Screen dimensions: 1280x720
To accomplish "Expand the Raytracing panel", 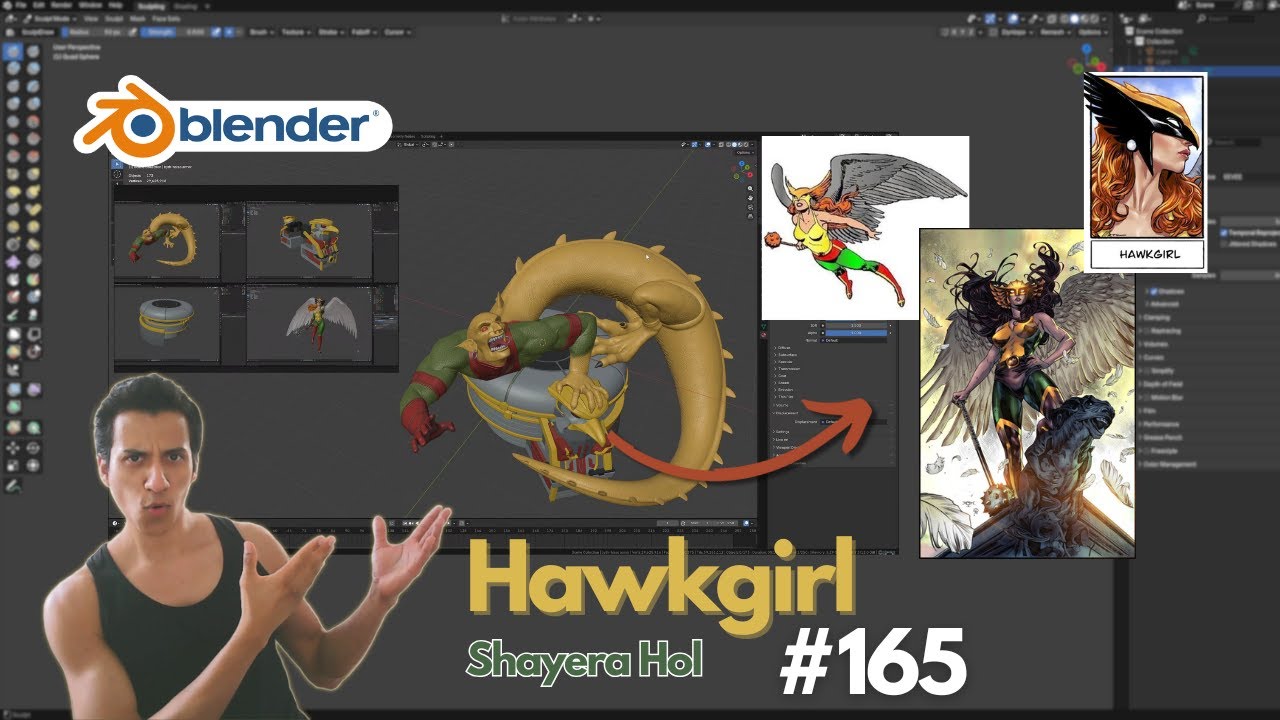I will pyautogui.click(x=1166, y=331).
